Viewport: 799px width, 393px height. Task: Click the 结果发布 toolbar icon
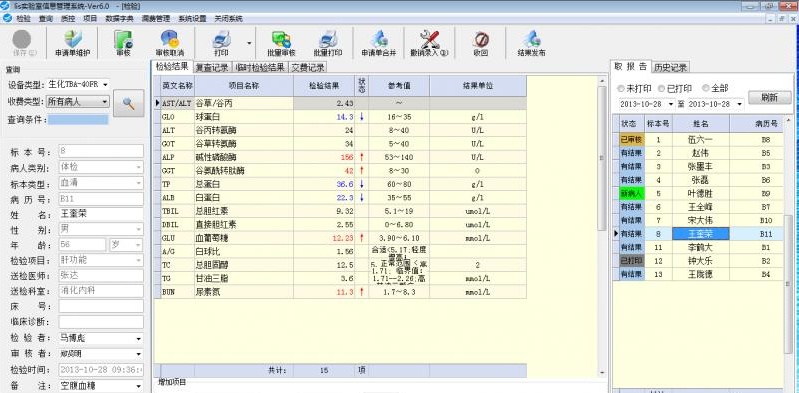coord(531,39)
